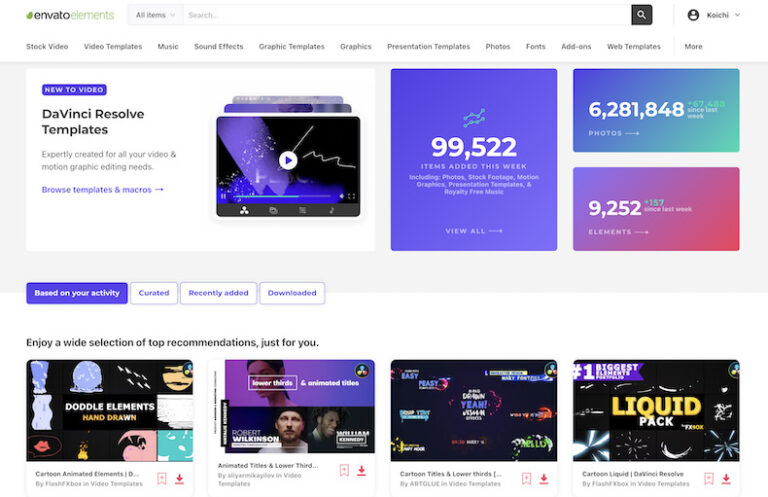Click the music note icon under preview
Screen dimensions: 768x497
[x=332, y=210]
